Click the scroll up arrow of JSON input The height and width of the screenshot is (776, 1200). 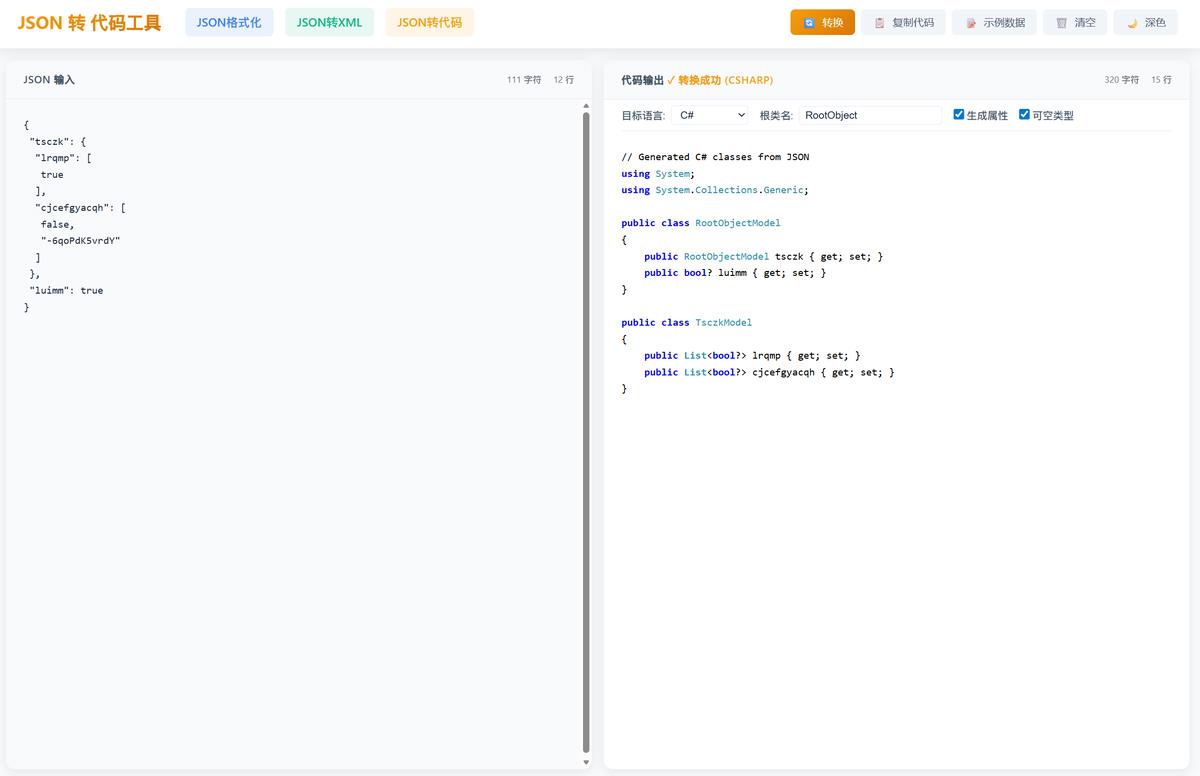click(586, 105)
